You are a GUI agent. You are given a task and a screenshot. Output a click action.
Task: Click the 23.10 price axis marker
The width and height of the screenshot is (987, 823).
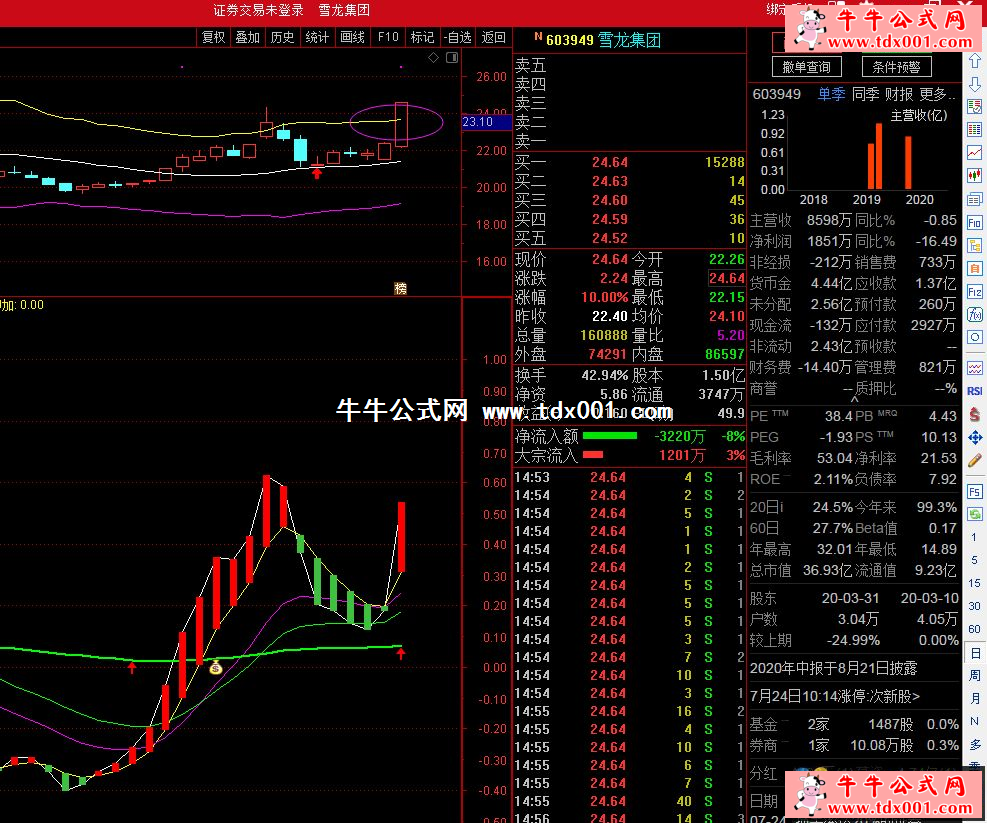click(x=486, y=122)
